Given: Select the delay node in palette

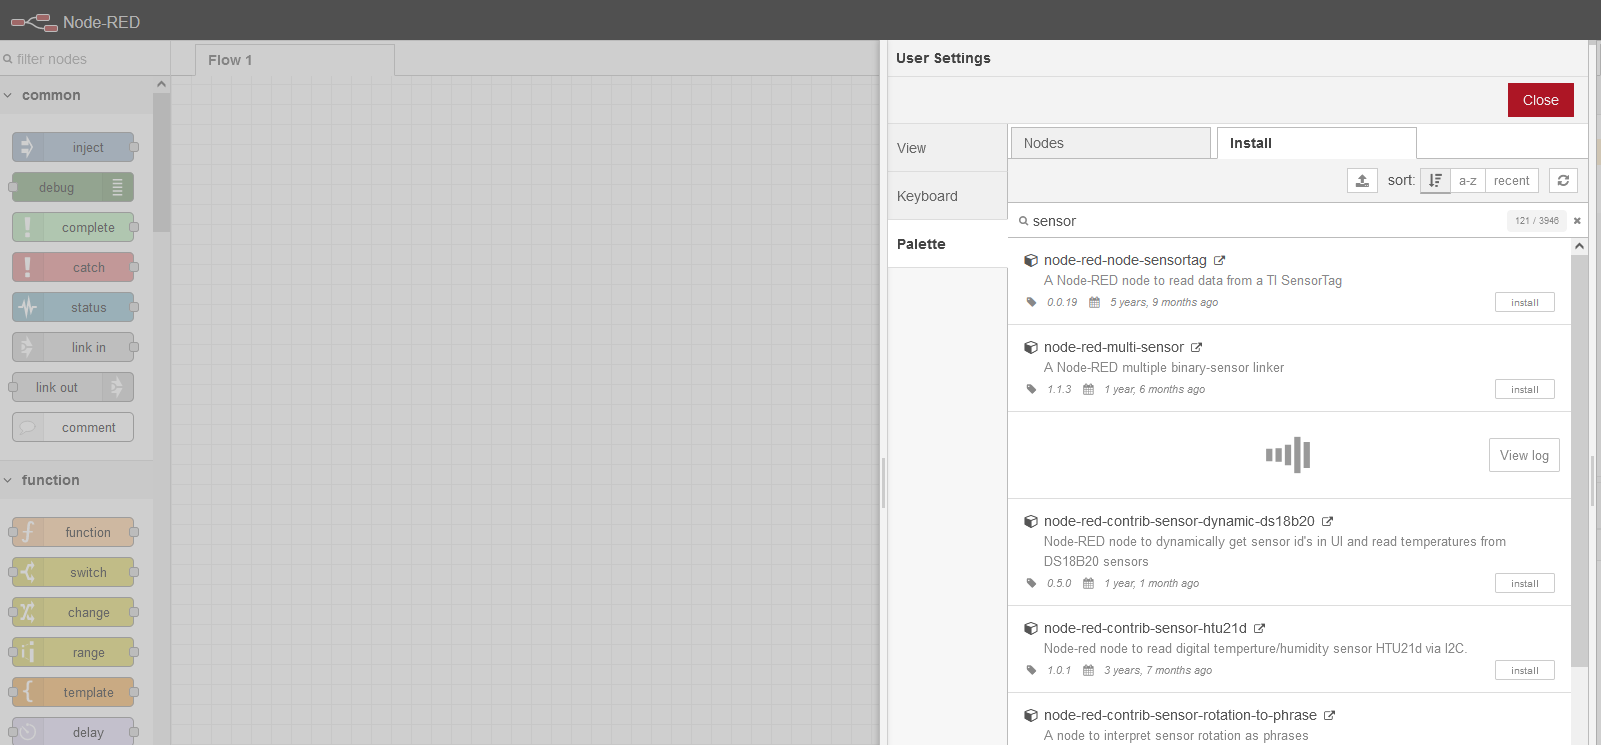Looking at the screenshot, I should 72,732.
